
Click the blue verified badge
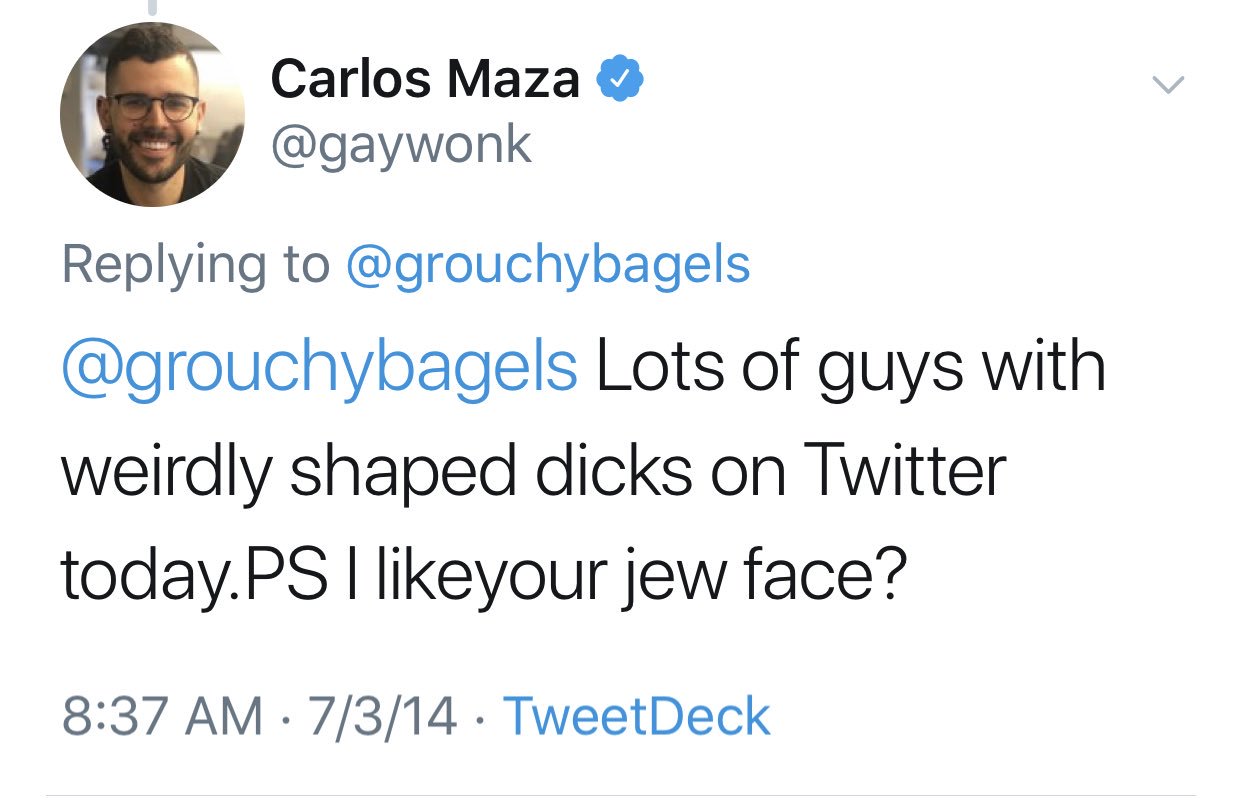[620, 78]
